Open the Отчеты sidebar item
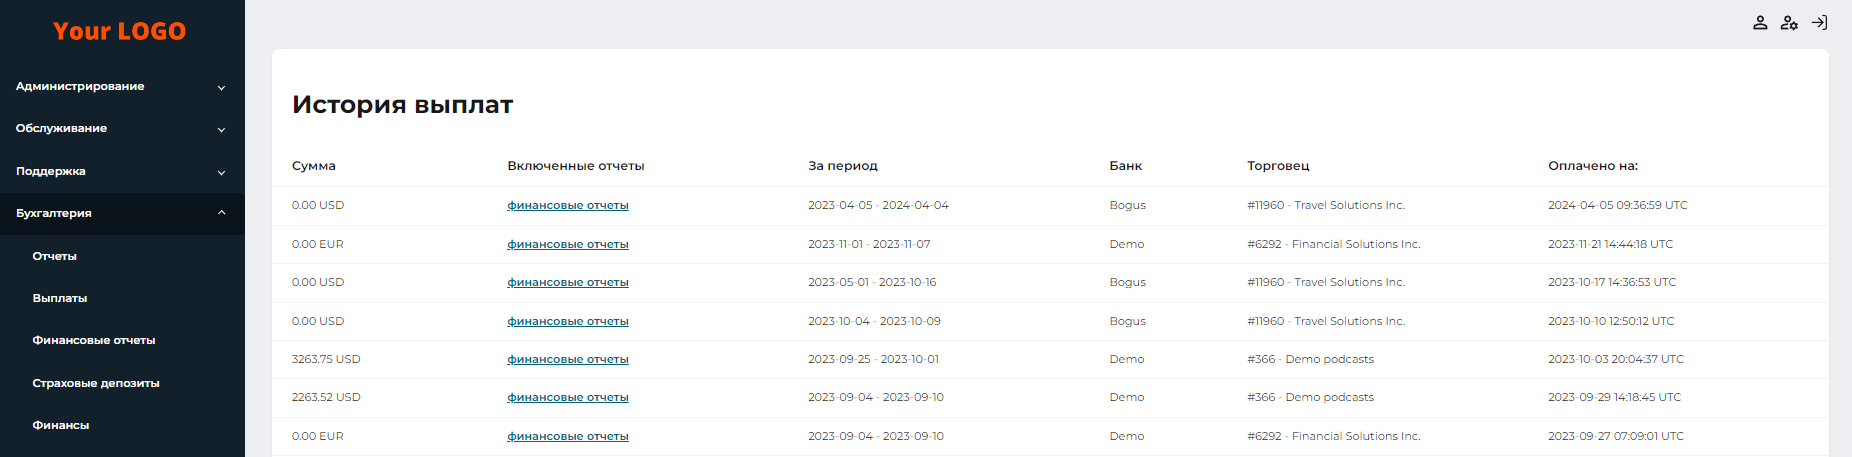 55,256
